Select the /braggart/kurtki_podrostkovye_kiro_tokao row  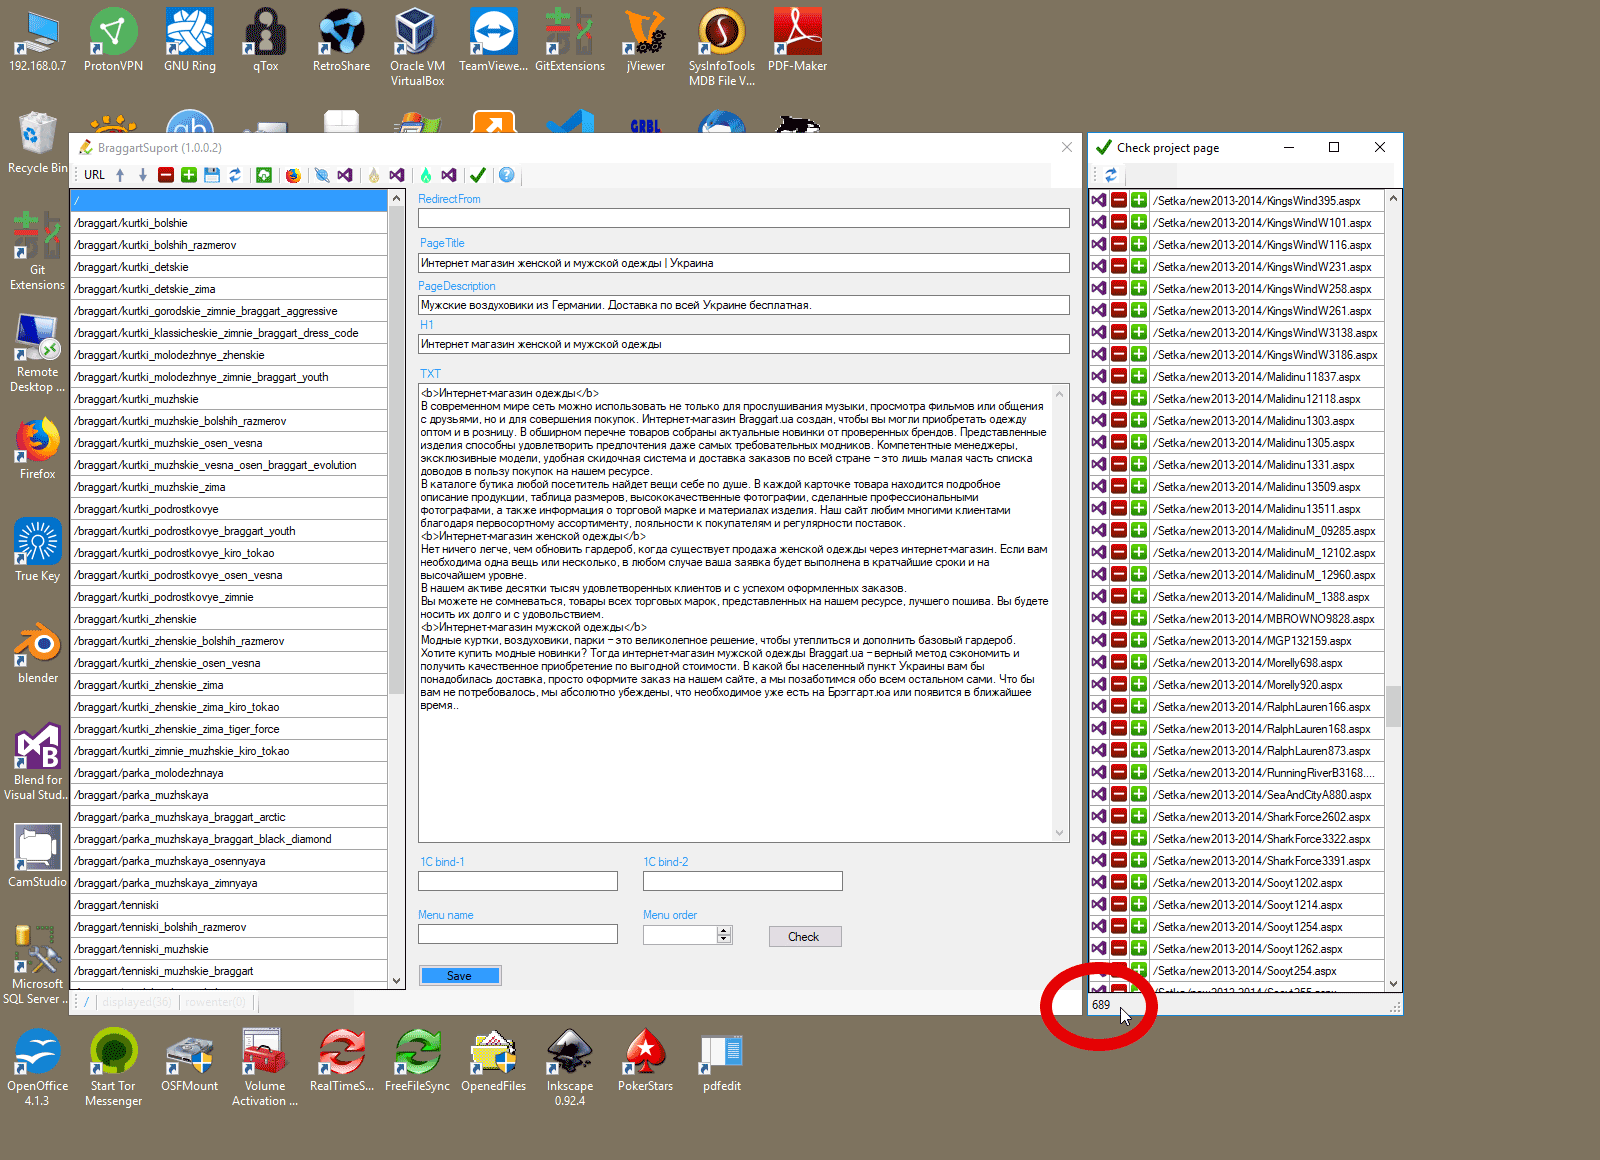pos(229,553)
